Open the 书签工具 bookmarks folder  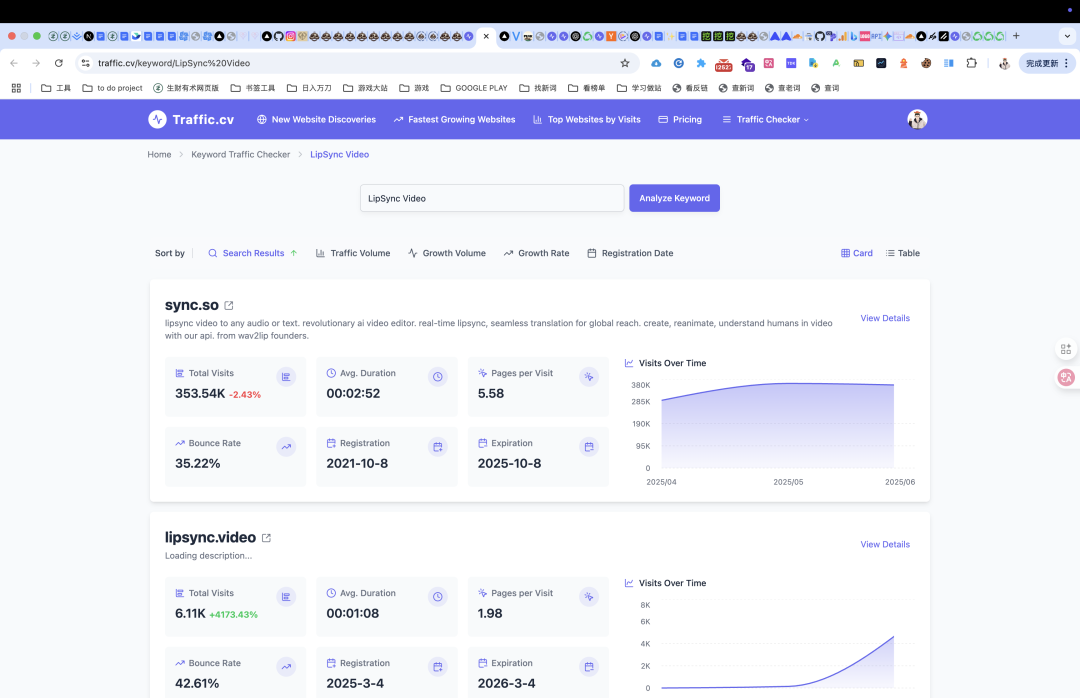click(x=253, y=88)
